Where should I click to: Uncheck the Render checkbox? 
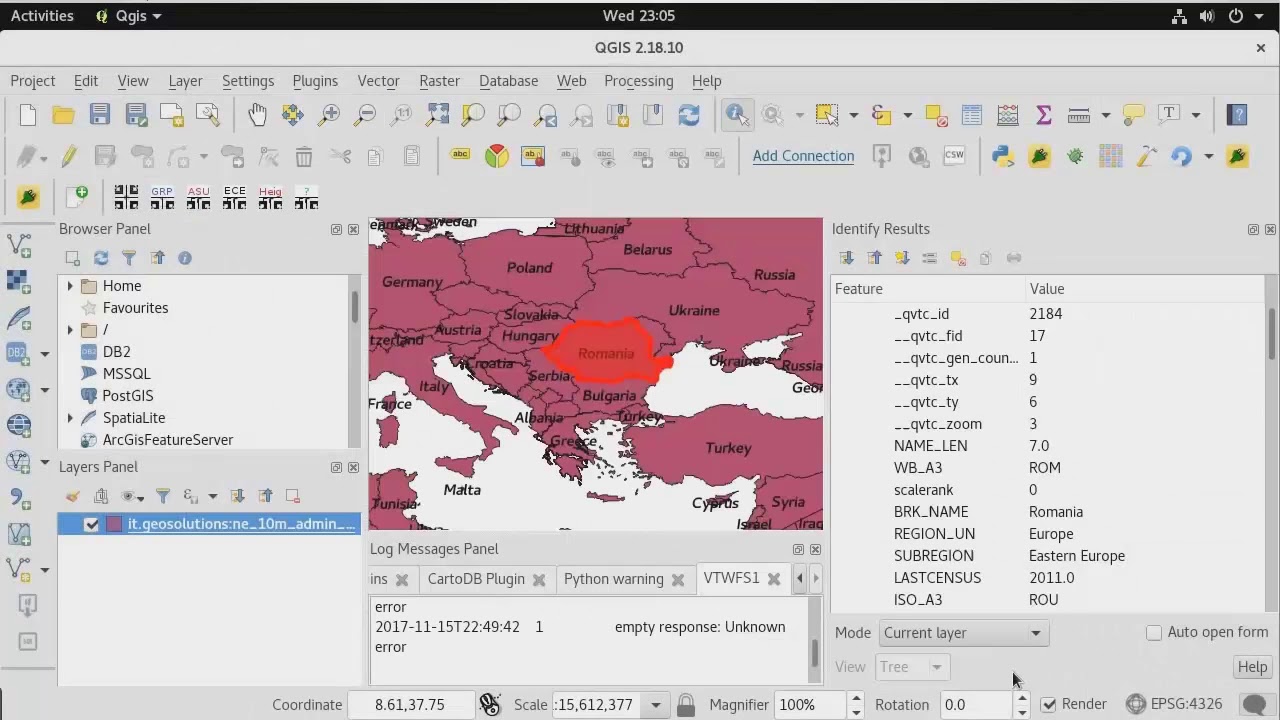pyautogui.click(x=1048, y=704)
